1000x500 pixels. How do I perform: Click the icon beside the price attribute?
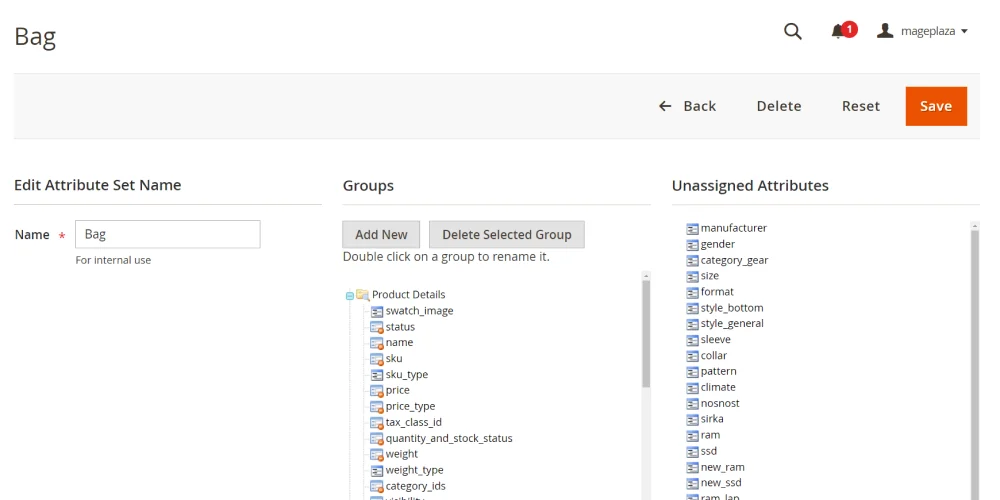[377, 391]
